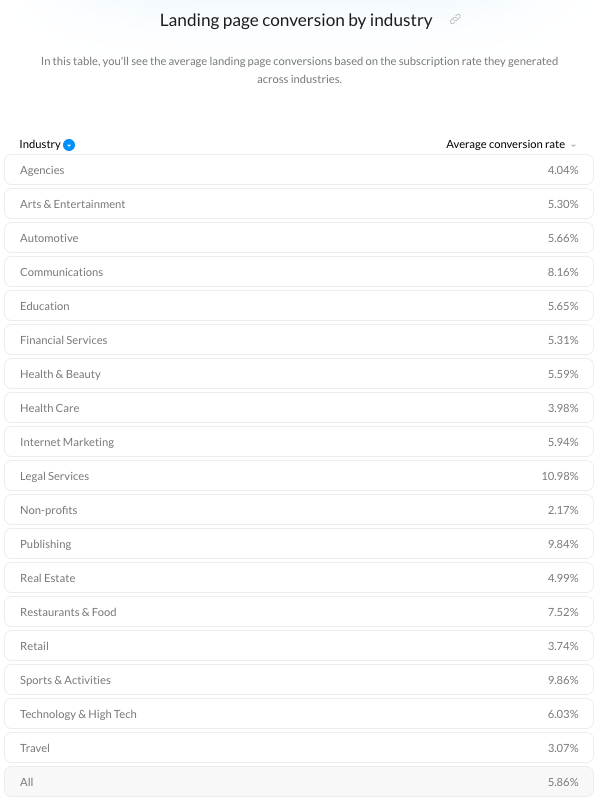Select the Non-profits row
The image size is (599, 804).
(x=299, y=510)
